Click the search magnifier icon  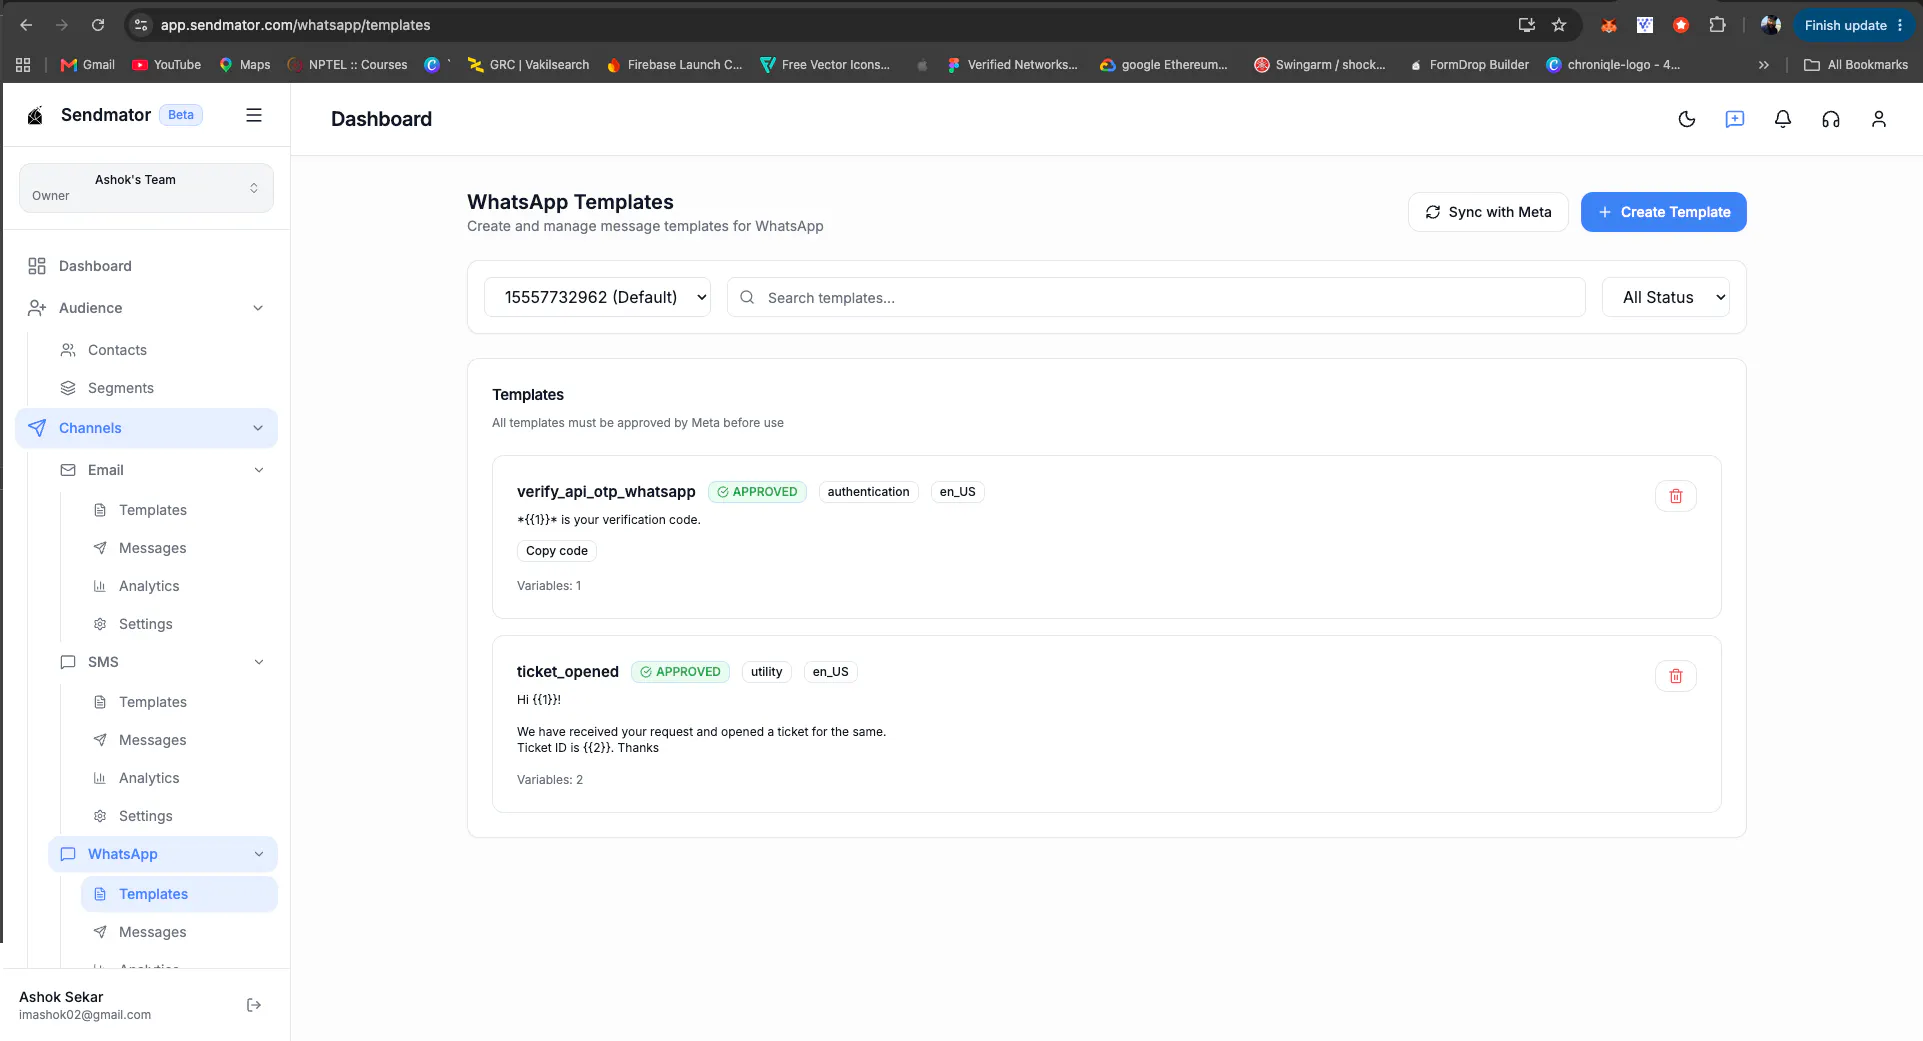point(747,297)
